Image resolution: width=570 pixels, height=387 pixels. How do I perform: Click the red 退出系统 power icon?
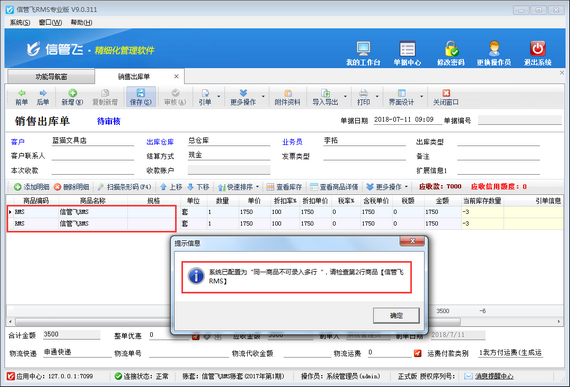click(538, 48)
